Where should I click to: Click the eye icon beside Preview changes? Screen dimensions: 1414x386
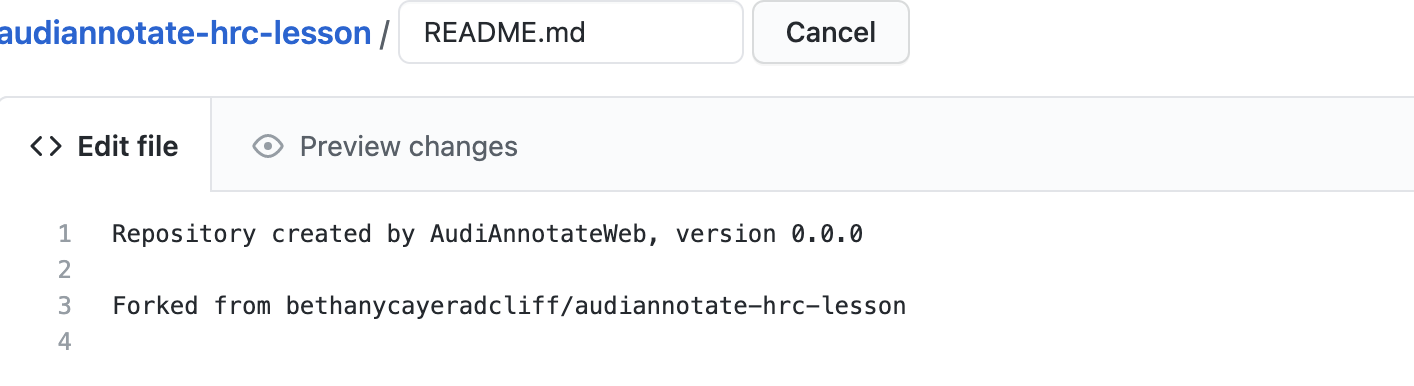tap(267, 147)
